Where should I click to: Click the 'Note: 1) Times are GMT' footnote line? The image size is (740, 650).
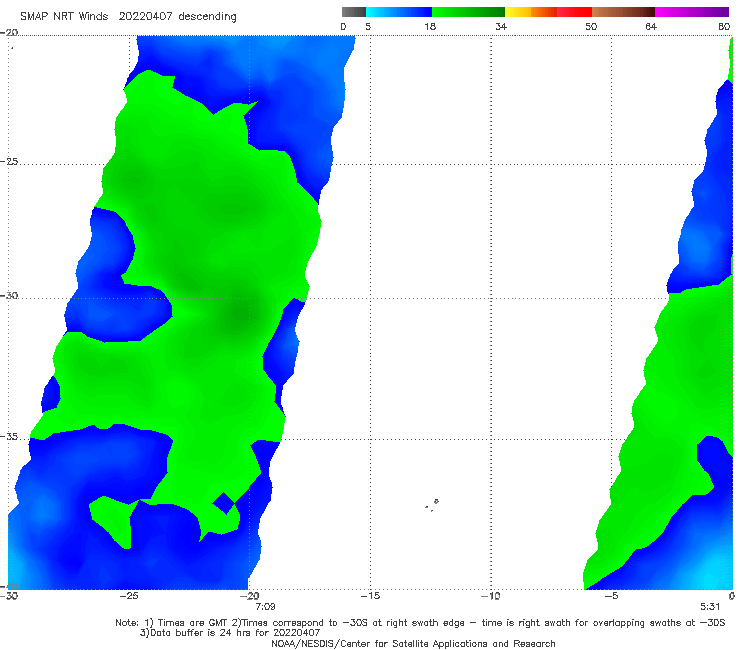420,623
